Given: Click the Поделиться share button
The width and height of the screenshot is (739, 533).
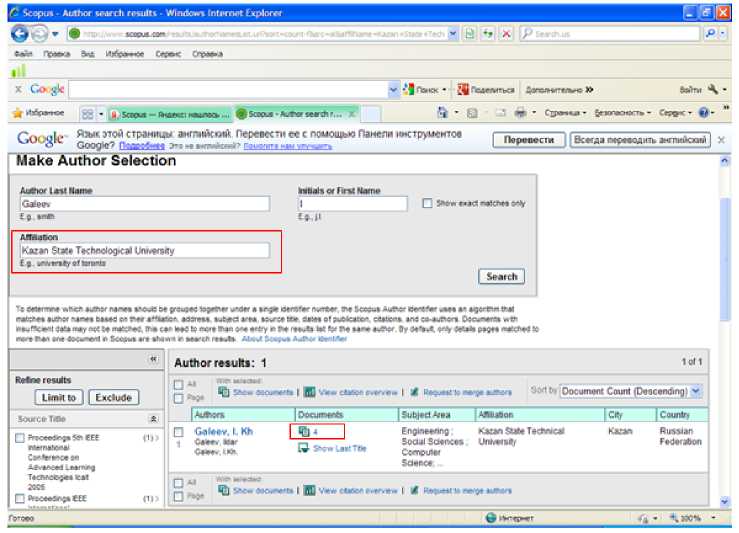Looking at the screenshot, I should click(x=486, y=89).
